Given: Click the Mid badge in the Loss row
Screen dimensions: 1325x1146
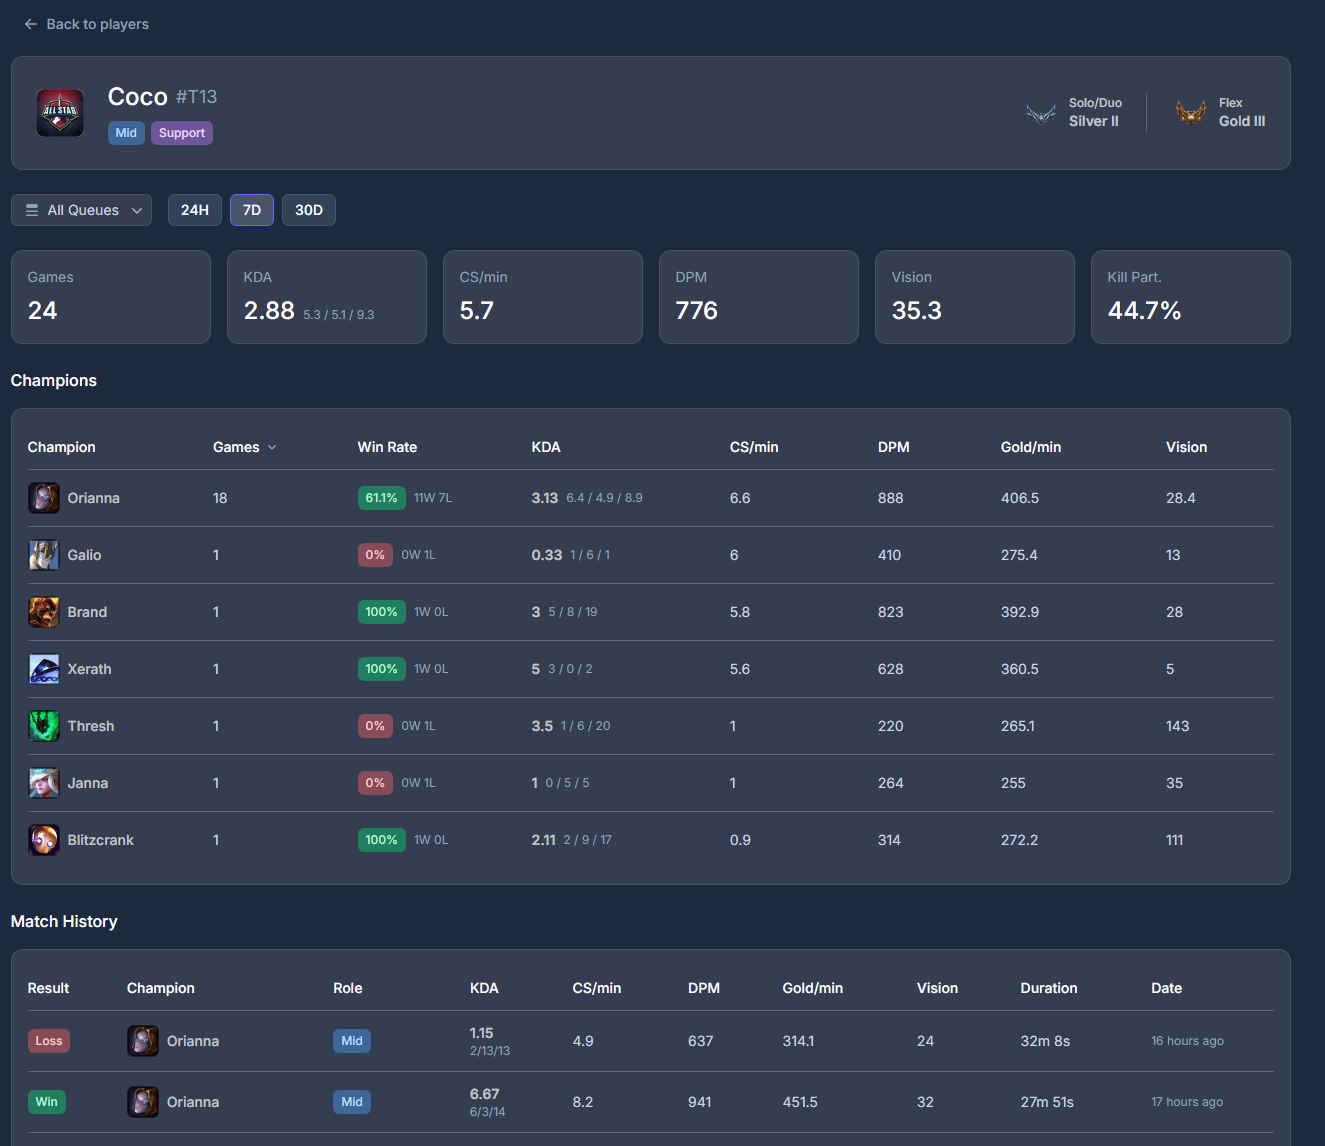Looking at the screenshot, I should pyautogui.click(x=352, y=1041).
